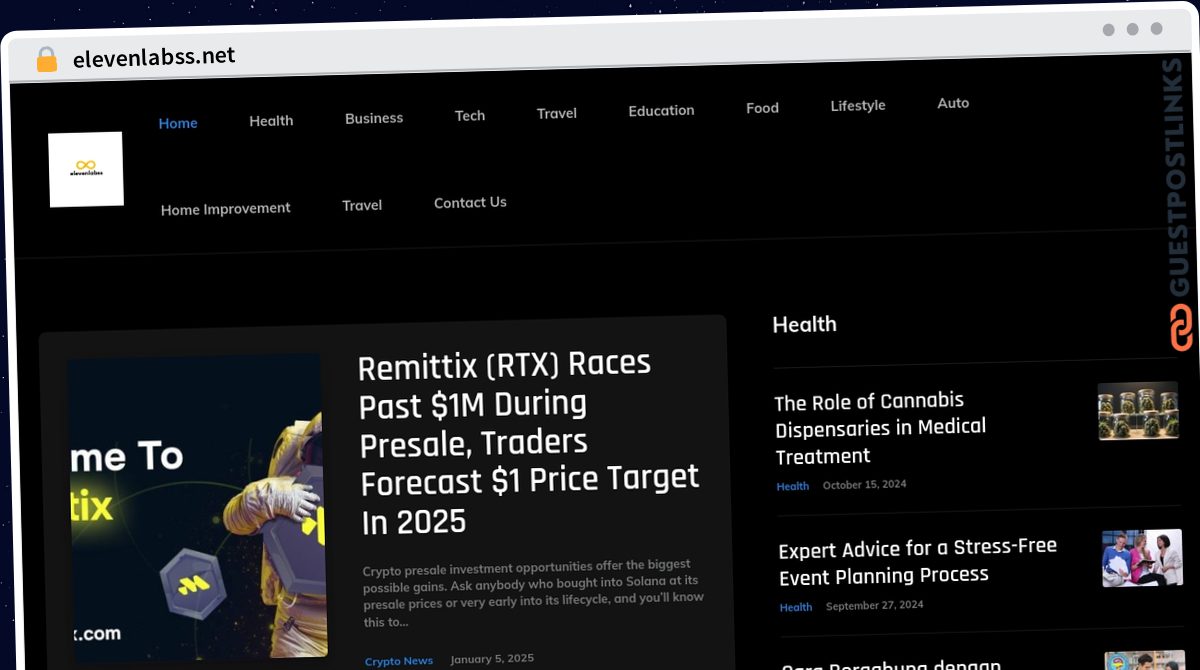Open the Remittix (RTX) Races Past $1M article
The width and height of the screenshot is (1200, 670).
[x=530, y=442]
